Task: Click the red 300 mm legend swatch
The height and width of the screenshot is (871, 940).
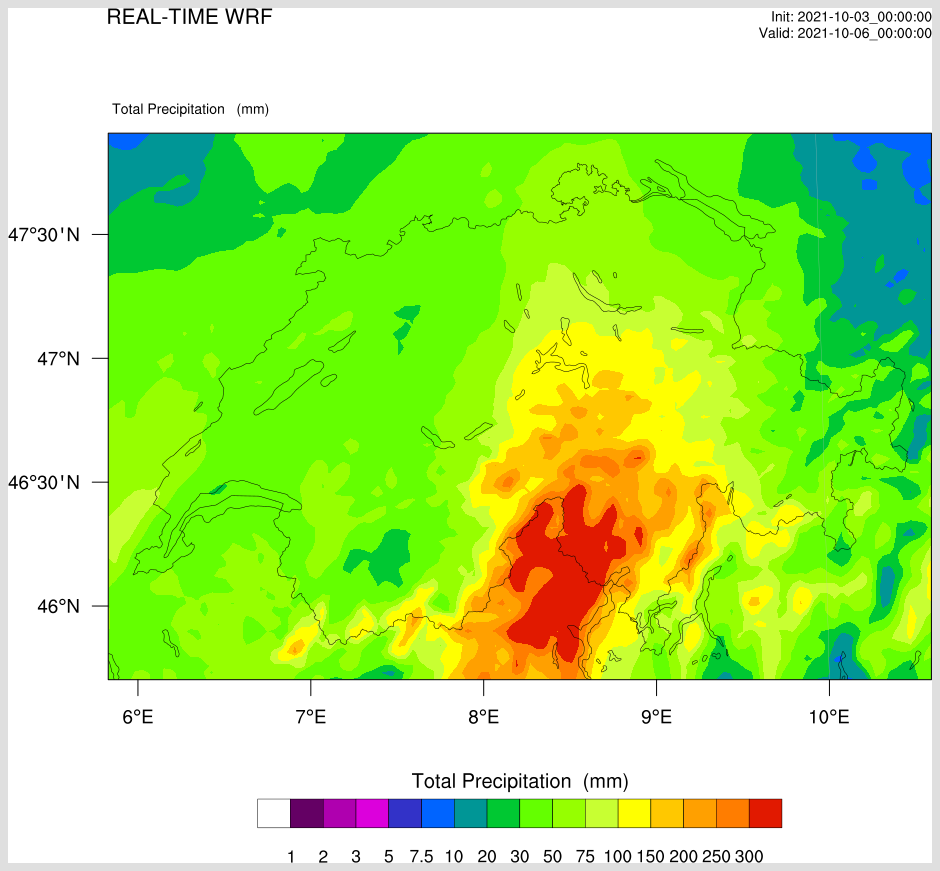Action: tap(766, 813)
